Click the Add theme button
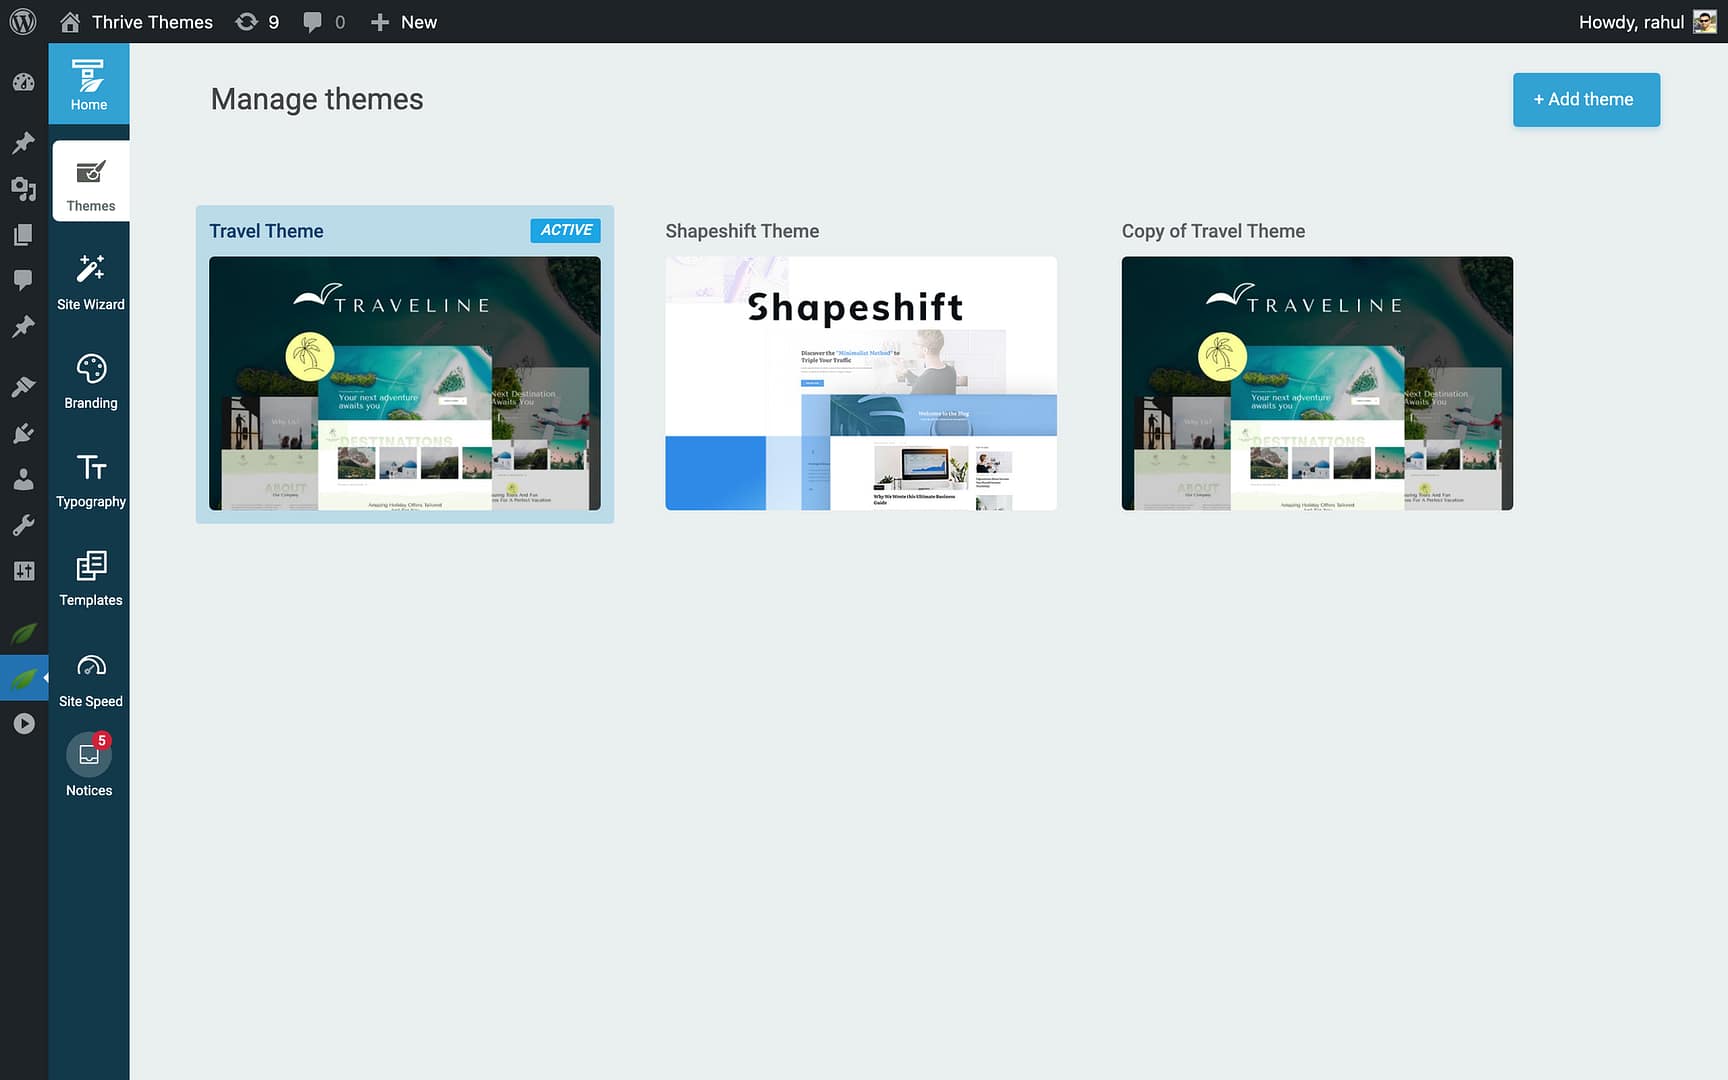1728x1080 pixels. 1586,99
